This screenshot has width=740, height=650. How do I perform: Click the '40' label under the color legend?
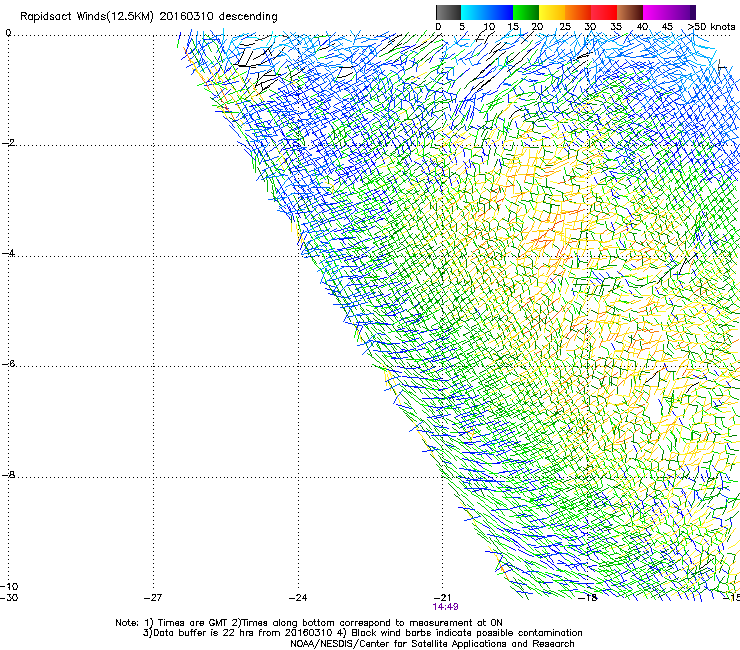pos(642,27)
